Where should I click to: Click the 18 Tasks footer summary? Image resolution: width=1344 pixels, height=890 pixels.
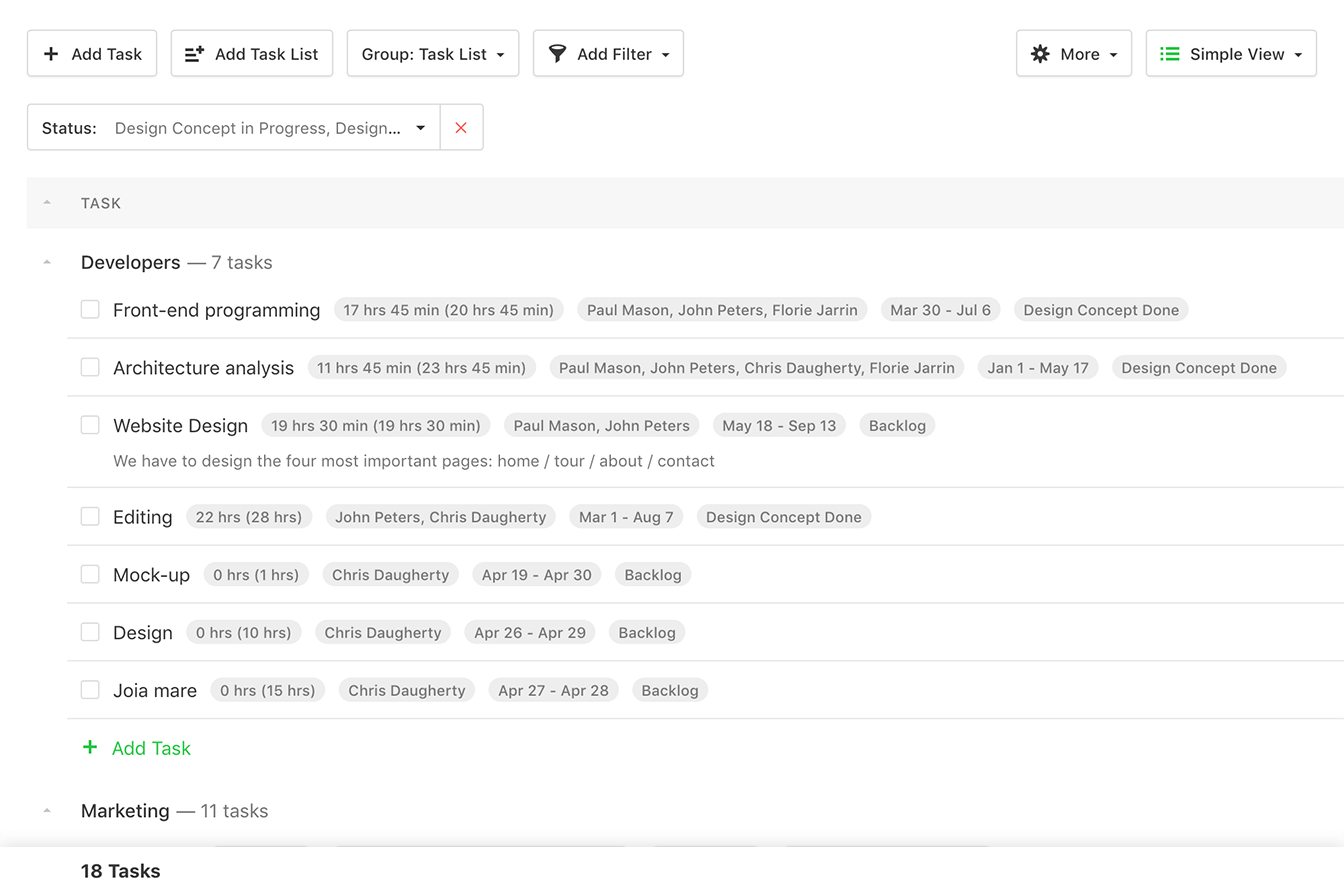(x=120, y=871)
